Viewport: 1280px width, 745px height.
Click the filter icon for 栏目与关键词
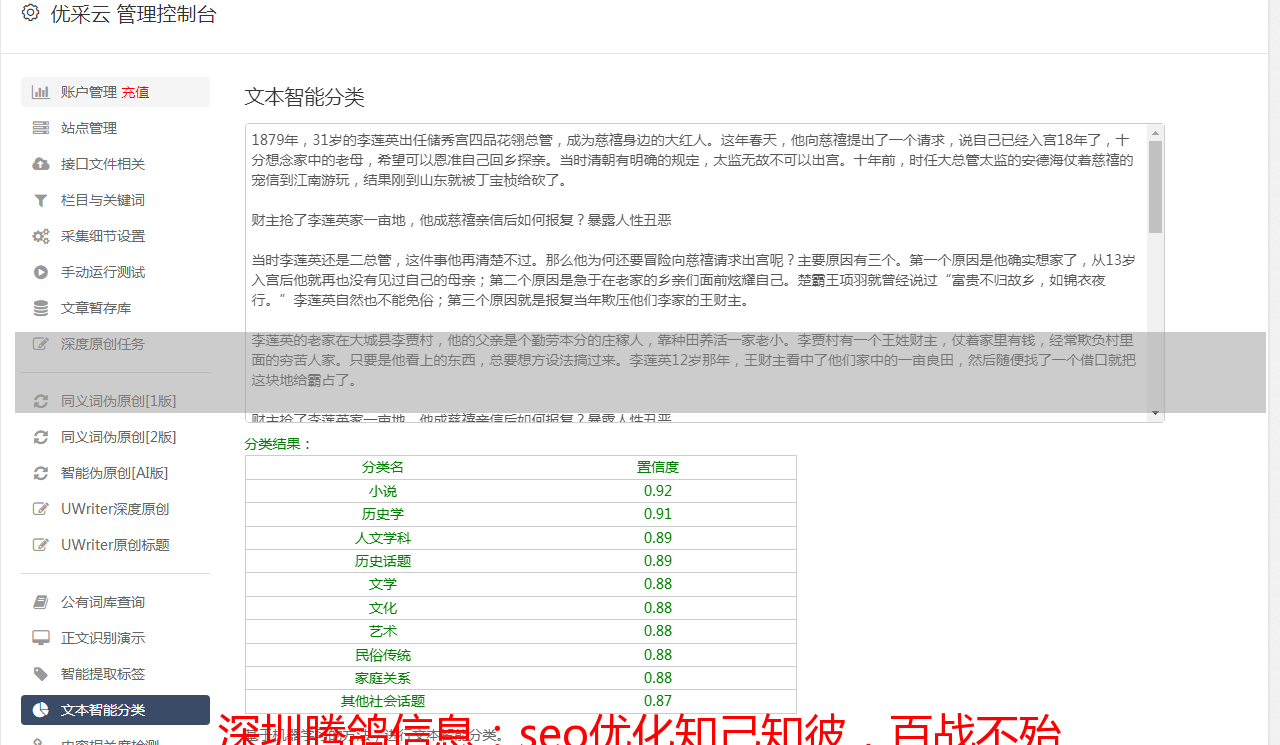coord(41,200)
